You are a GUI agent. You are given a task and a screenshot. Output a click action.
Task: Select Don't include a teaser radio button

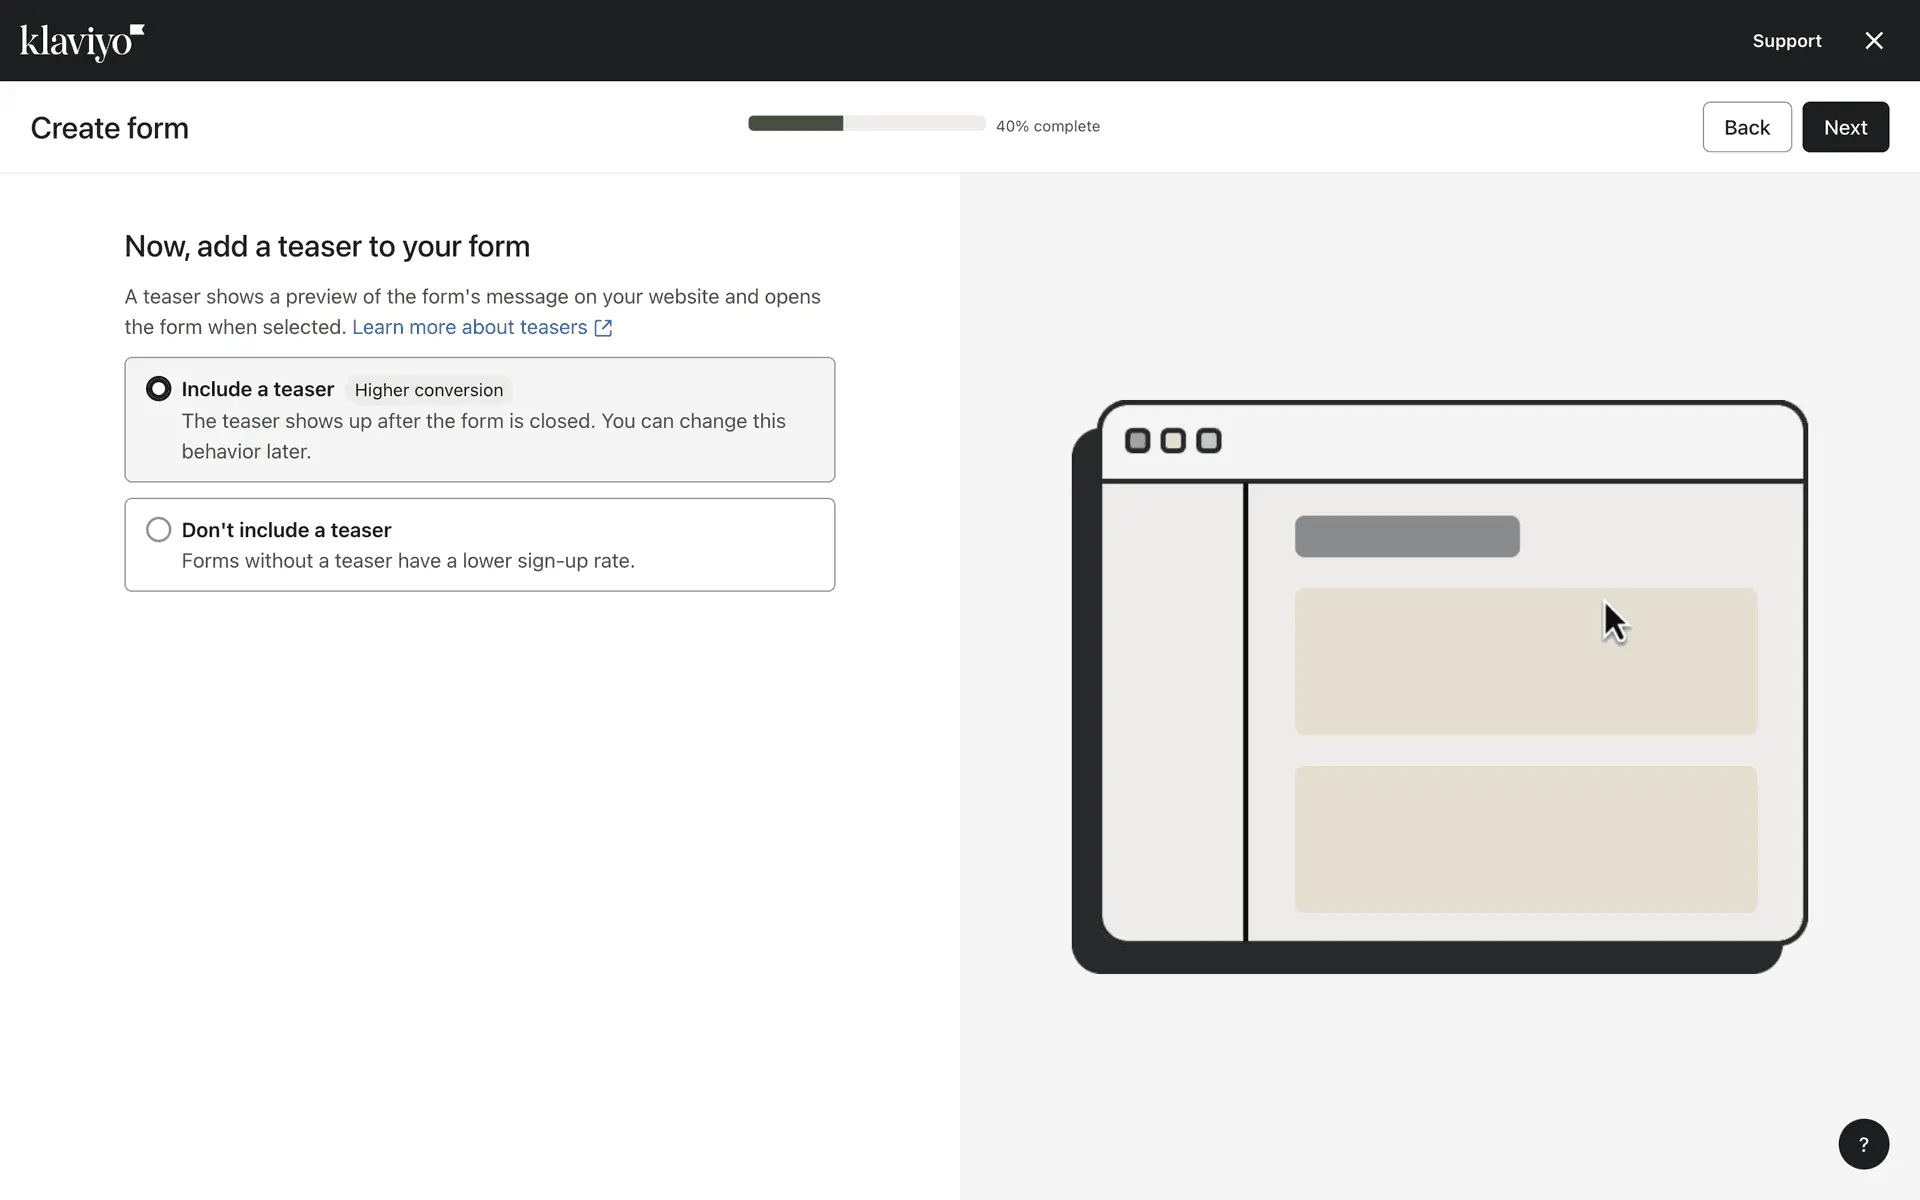coord(158,530)
